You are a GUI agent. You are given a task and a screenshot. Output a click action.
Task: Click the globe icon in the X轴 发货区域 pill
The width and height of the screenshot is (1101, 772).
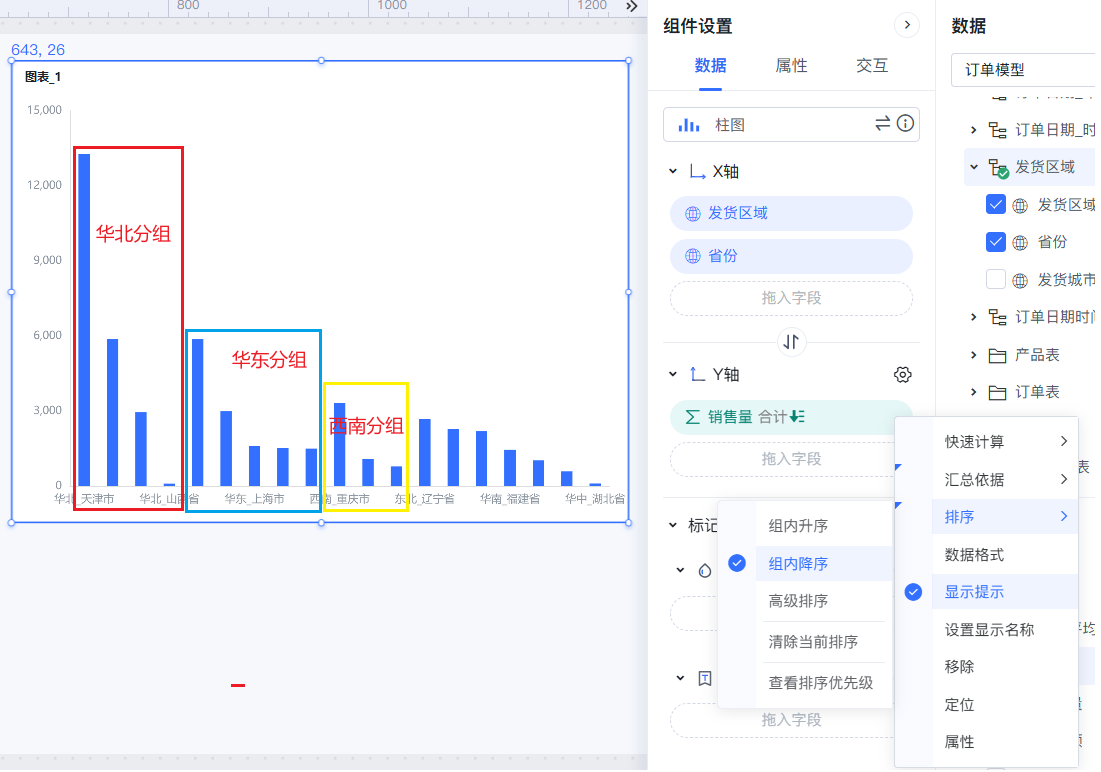coord(692,214)
